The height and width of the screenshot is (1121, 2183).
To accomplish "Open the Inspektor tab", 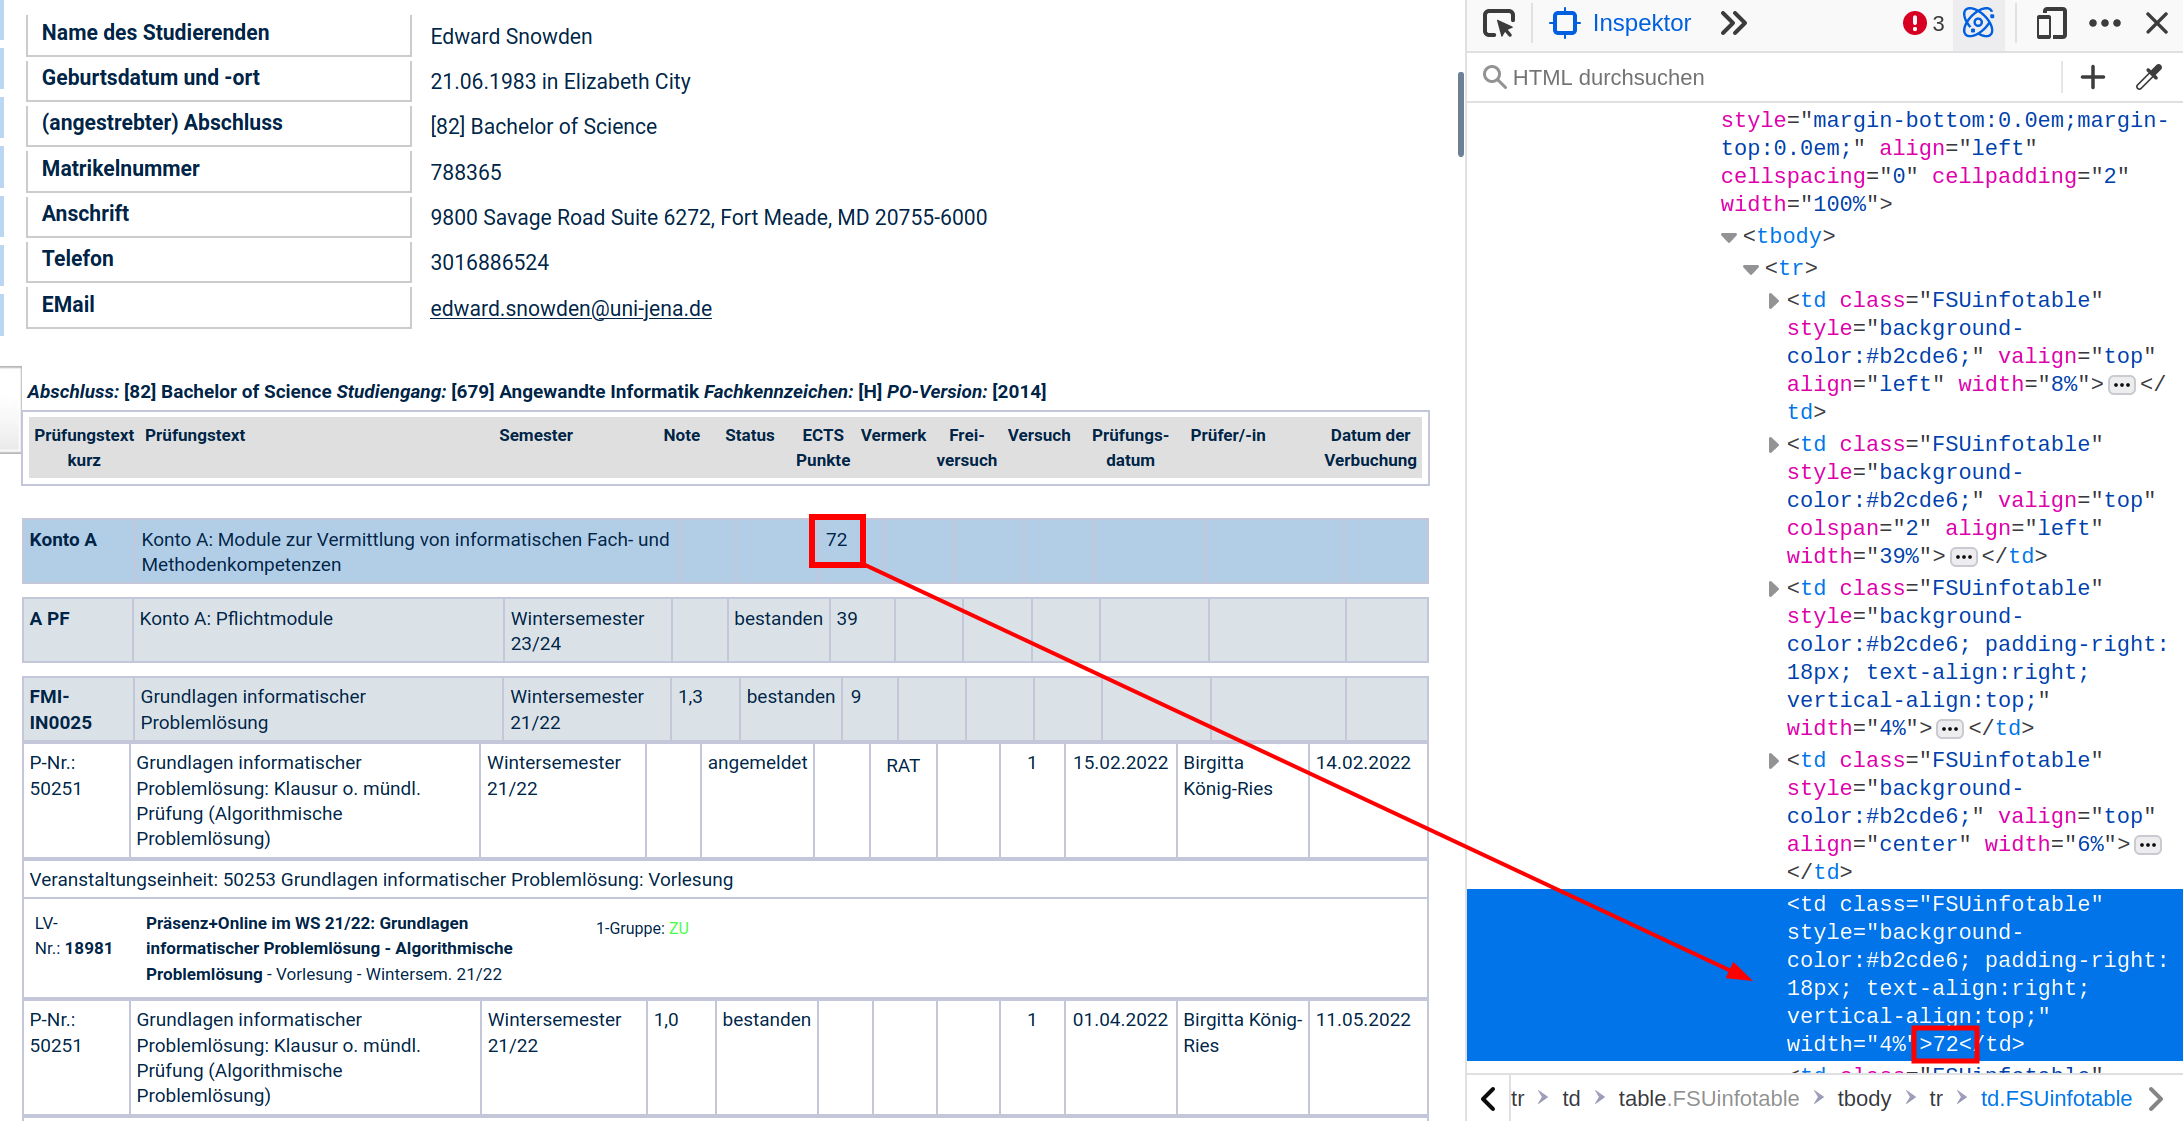I will [1620, 23].
